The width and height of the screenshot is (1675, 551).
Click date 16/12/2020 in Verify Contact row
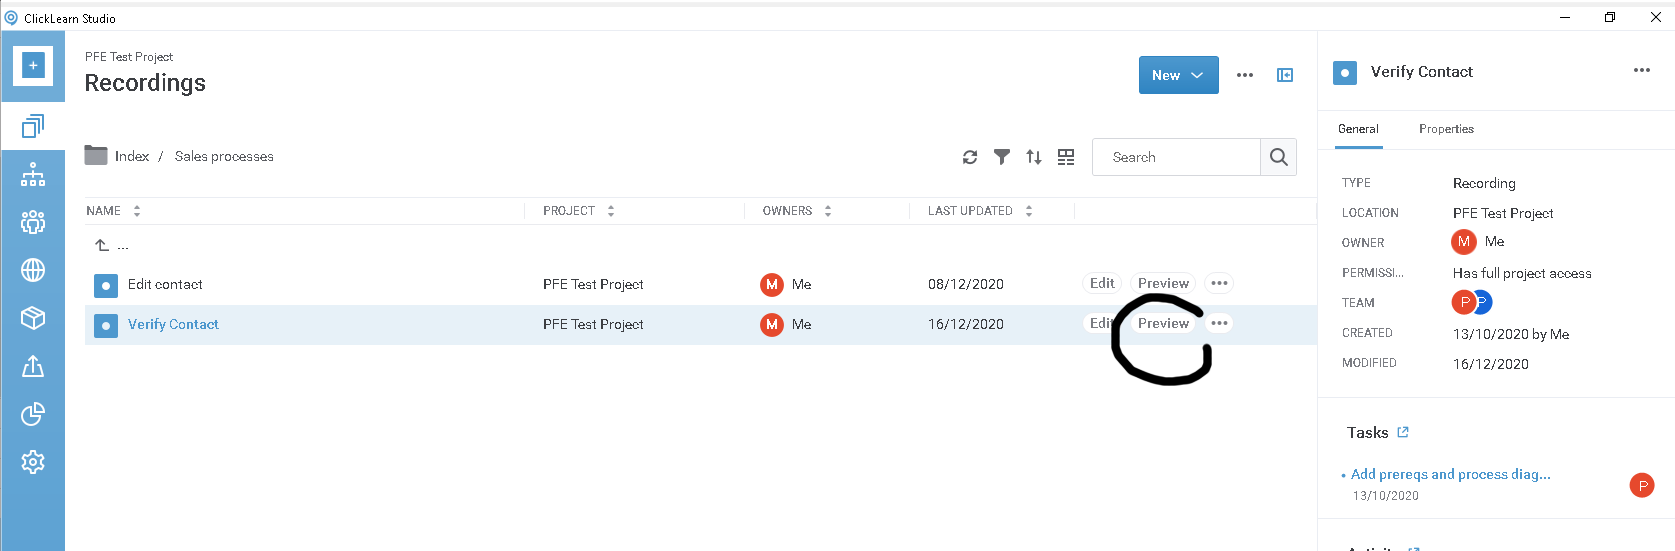pos(966,324)
